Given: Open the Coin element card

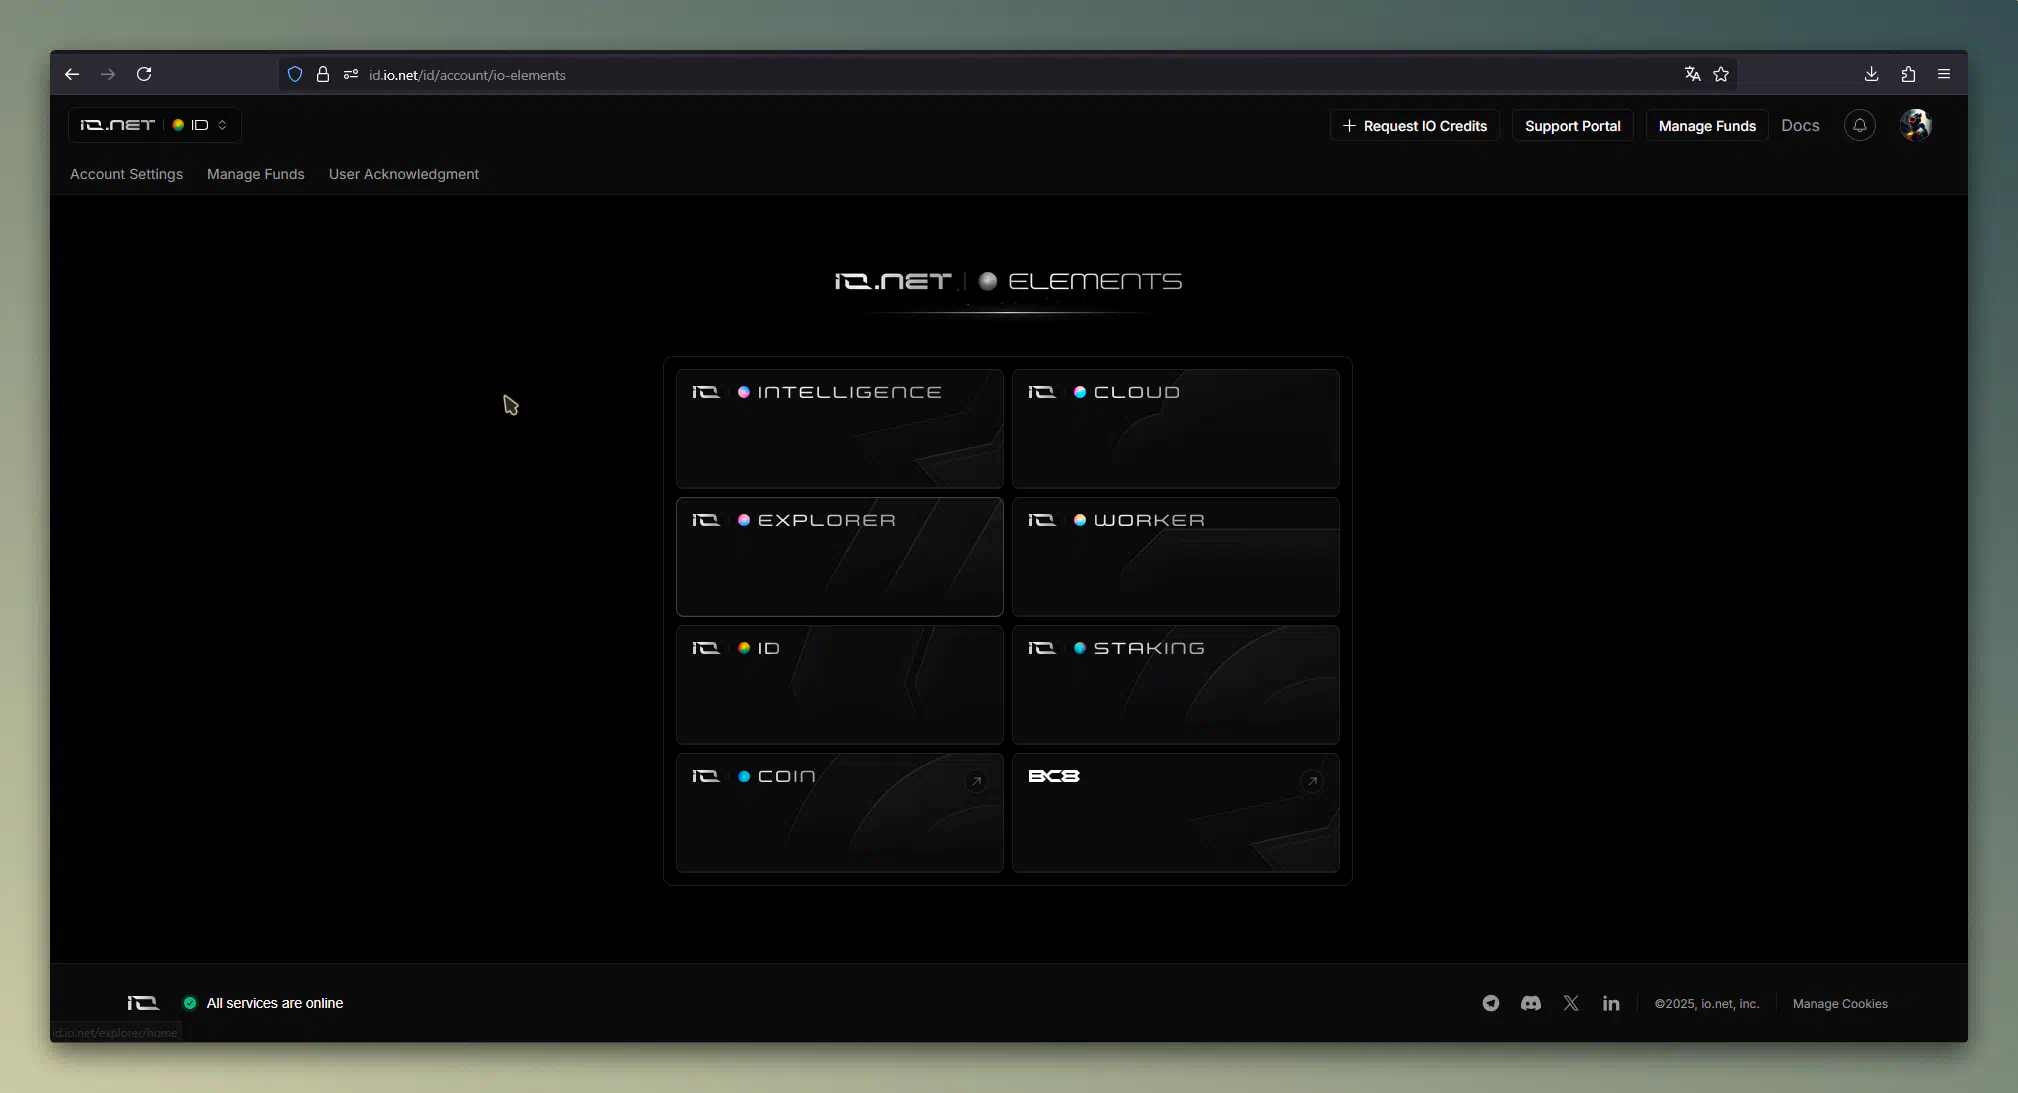Looking at the screenshot, I should (840, 813).
